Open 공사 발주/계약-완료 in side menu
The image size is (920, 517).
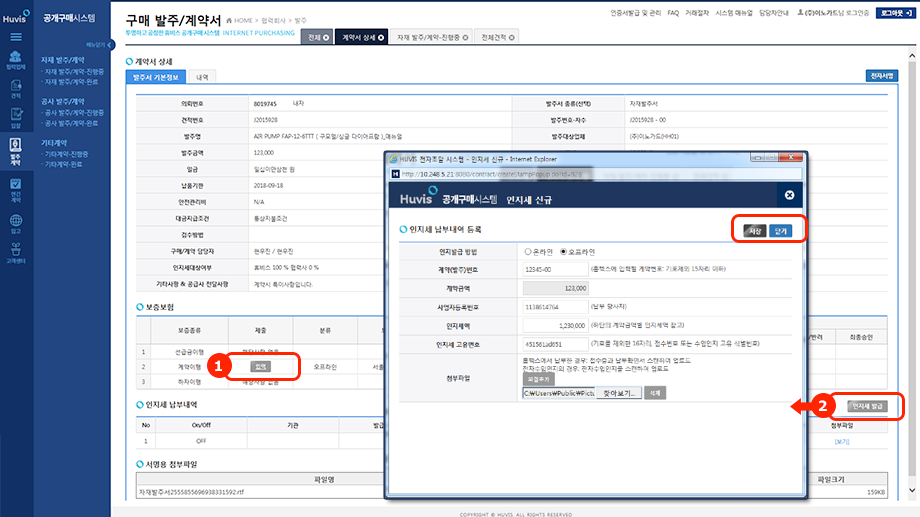coord(71,123)
